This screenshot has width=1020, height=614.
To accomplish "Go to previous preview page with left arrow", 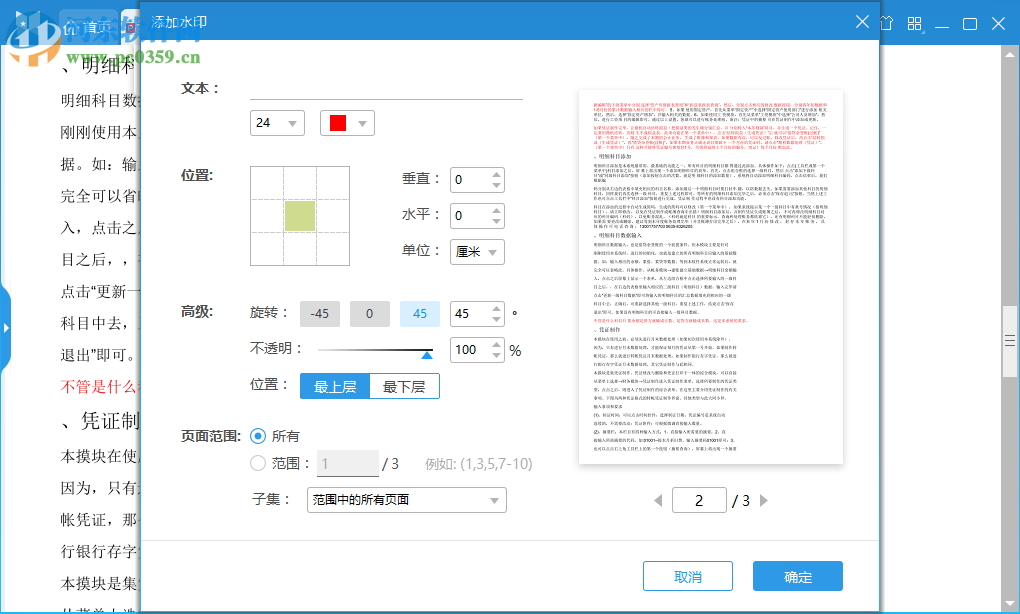I will tap(658, 501).
